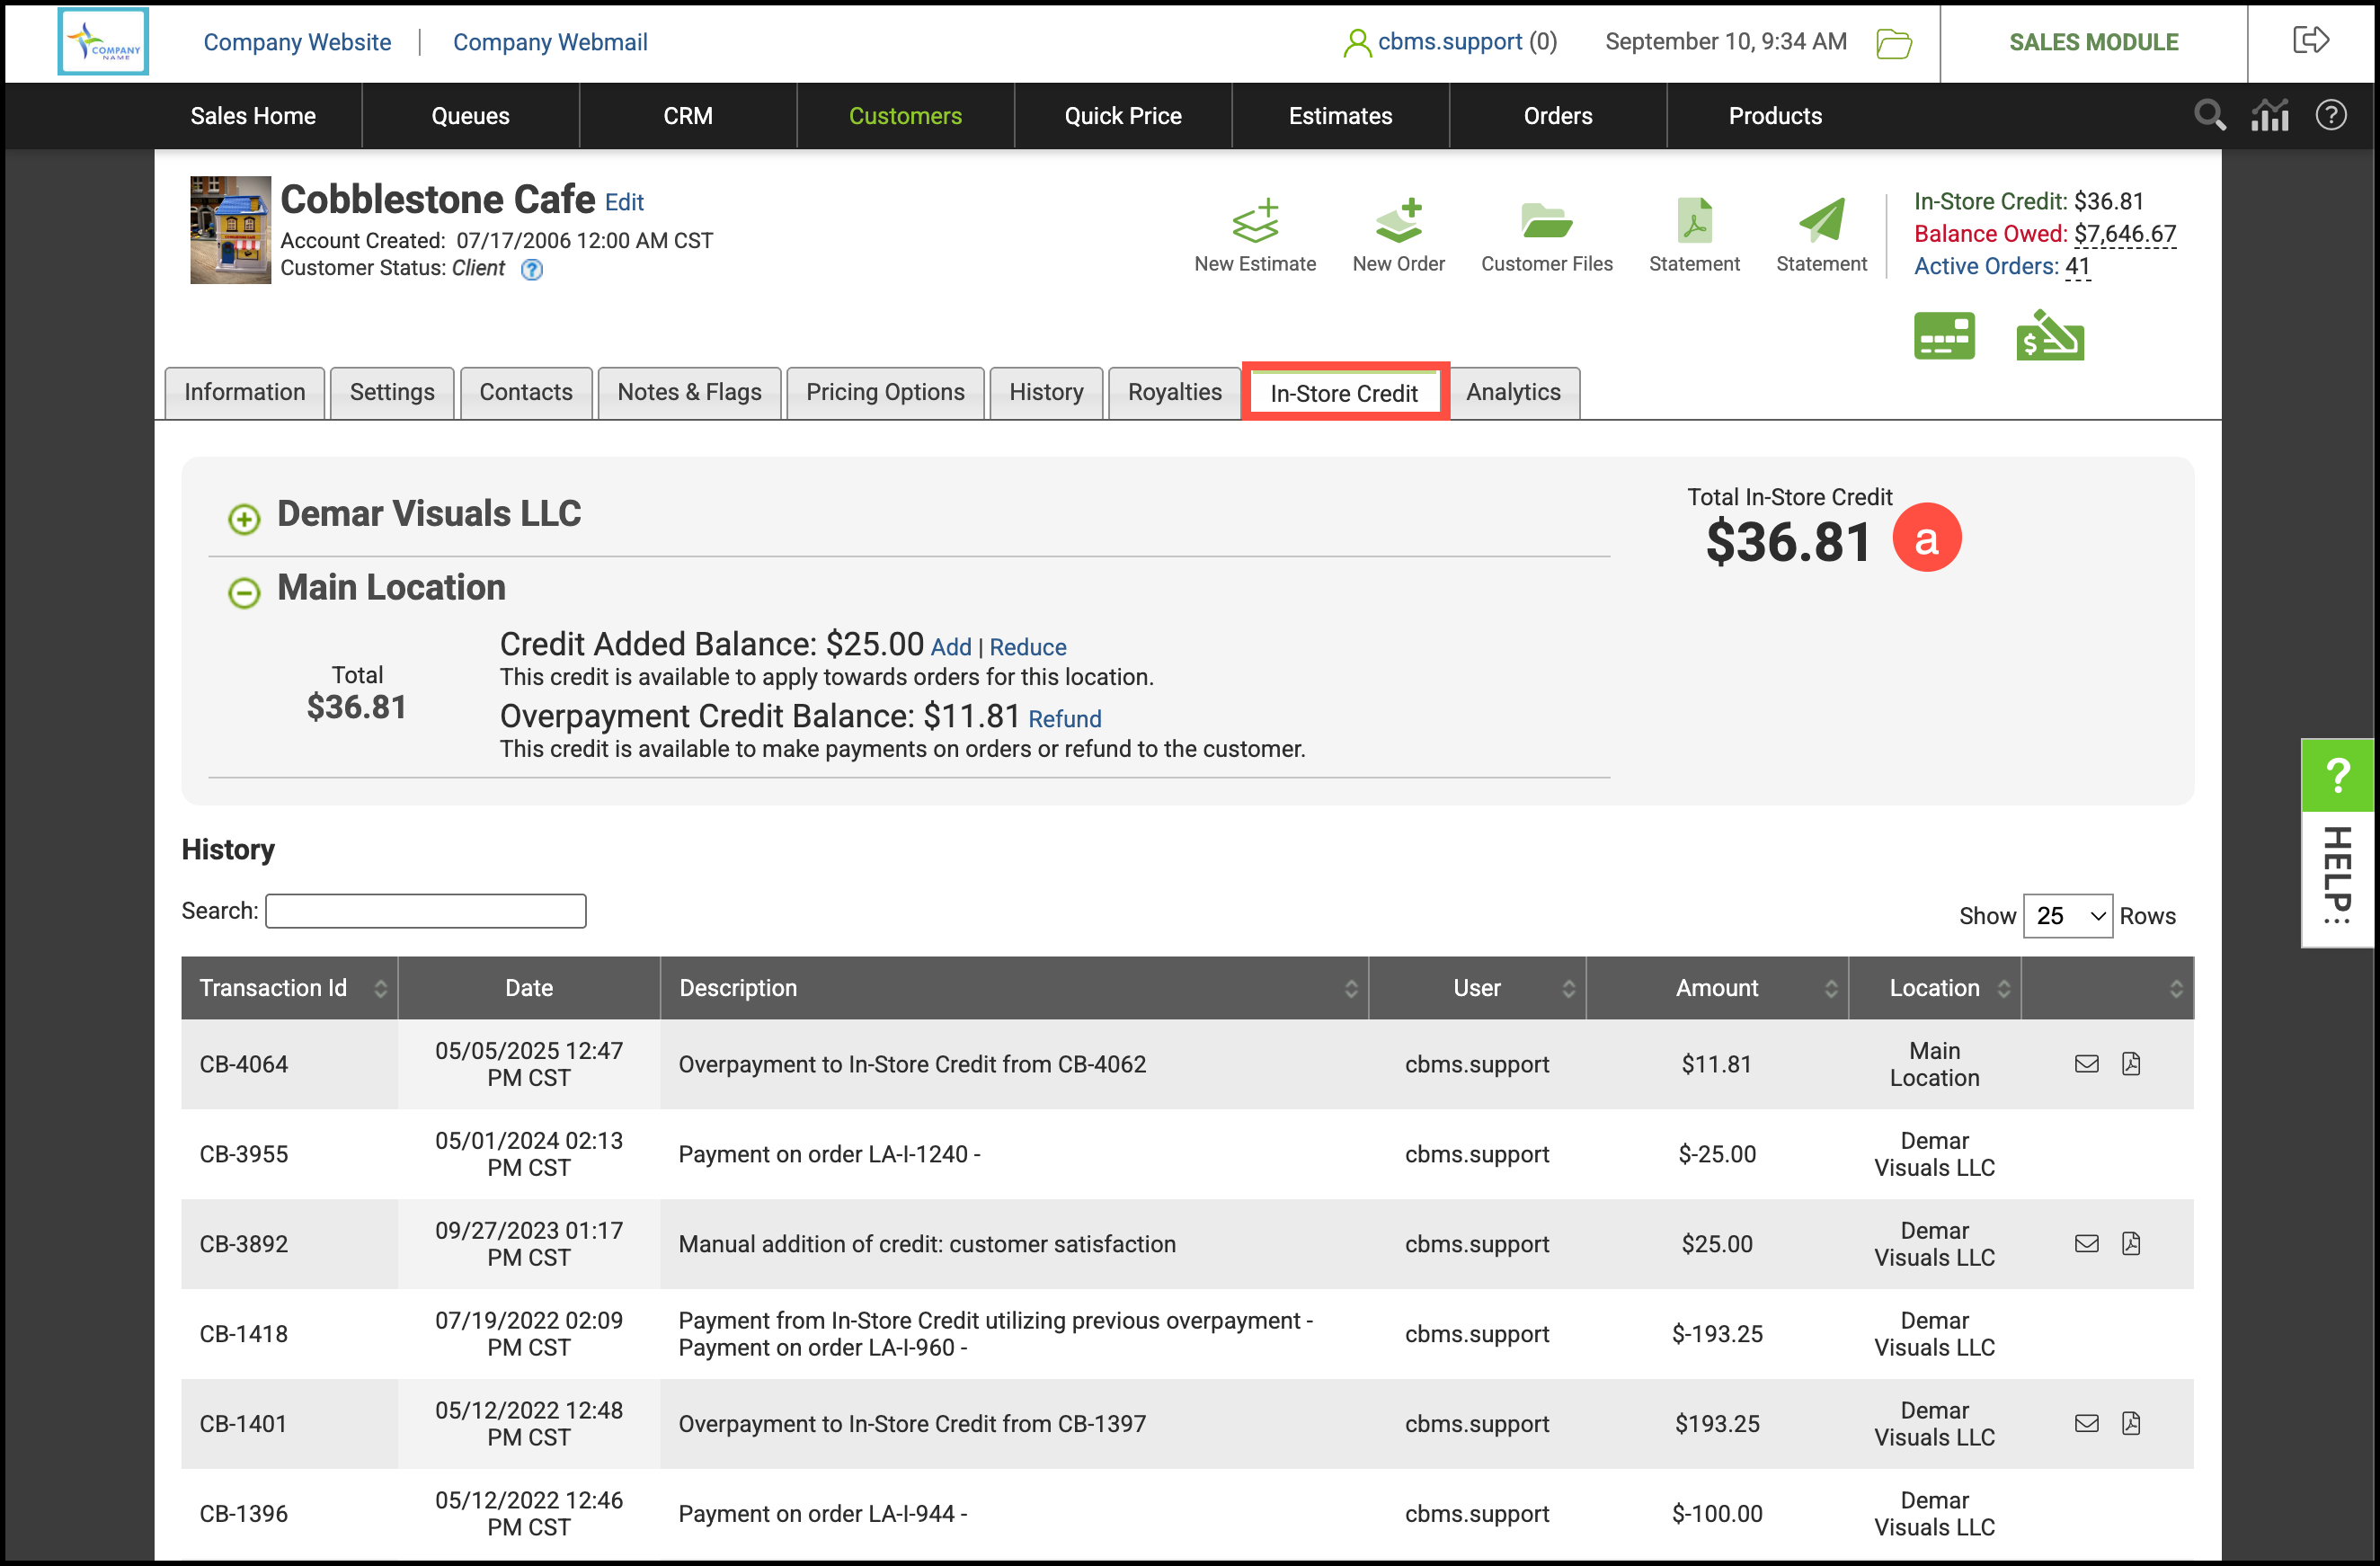Open the Show rows count dropdown

coord(2066,915)
